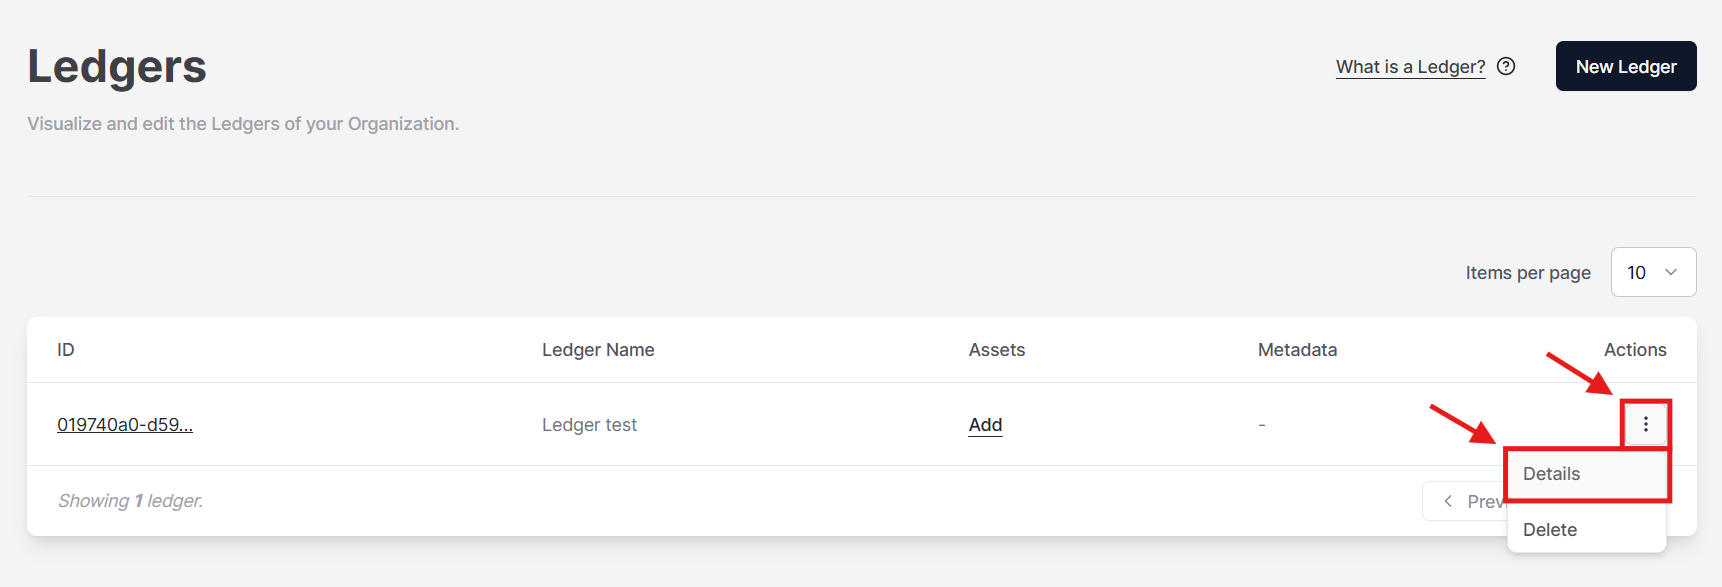Click the Add link under Assets
Image resolution: width=1722 pixels, height=587 pixels.
[x=985, y=424]
